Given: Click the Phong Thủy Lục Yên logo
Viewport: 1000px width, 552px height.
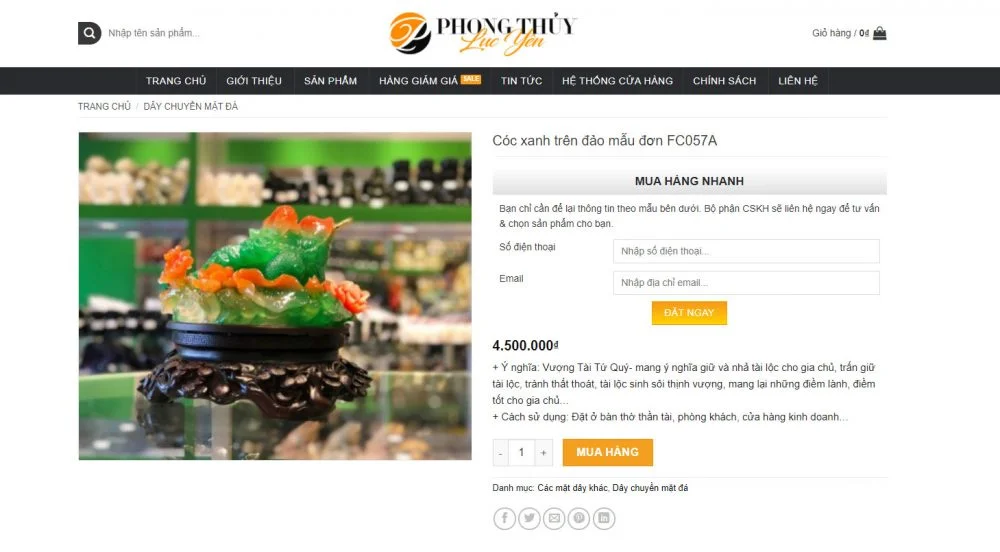Looking at the screenshot, I should pyautogui.click(x=483, y=33).
